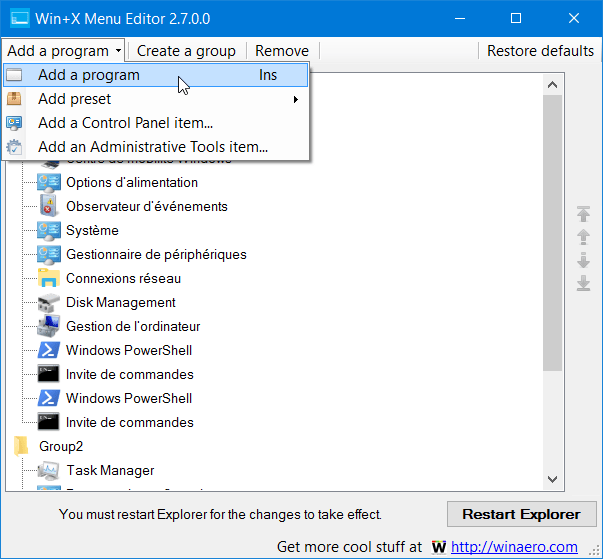Viewport: 603px width, 559px height.
Task: Click the Add a program menu icon
Action: pos(14,75)
